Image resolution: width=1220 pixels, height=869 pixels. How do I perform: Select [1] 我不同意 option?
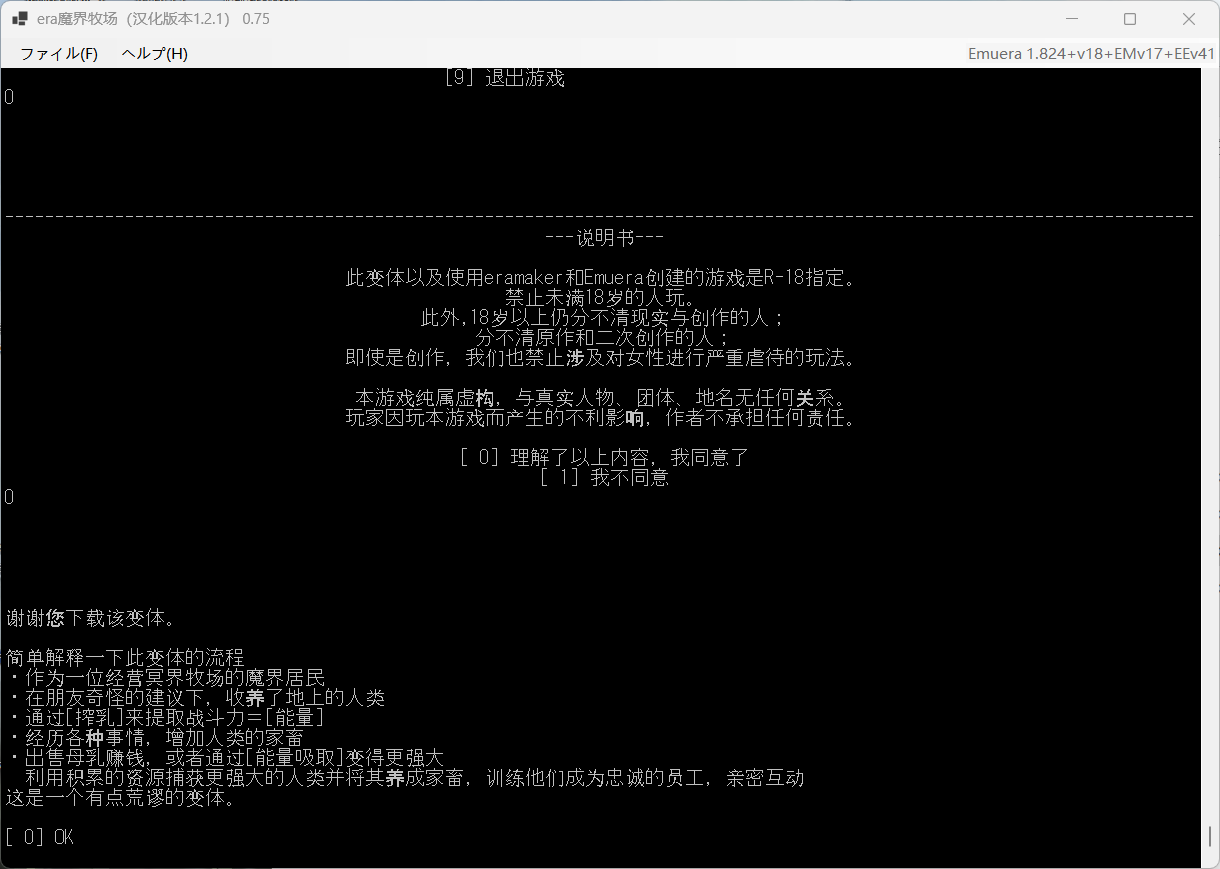pyautogui.click(x=604, y=478)
